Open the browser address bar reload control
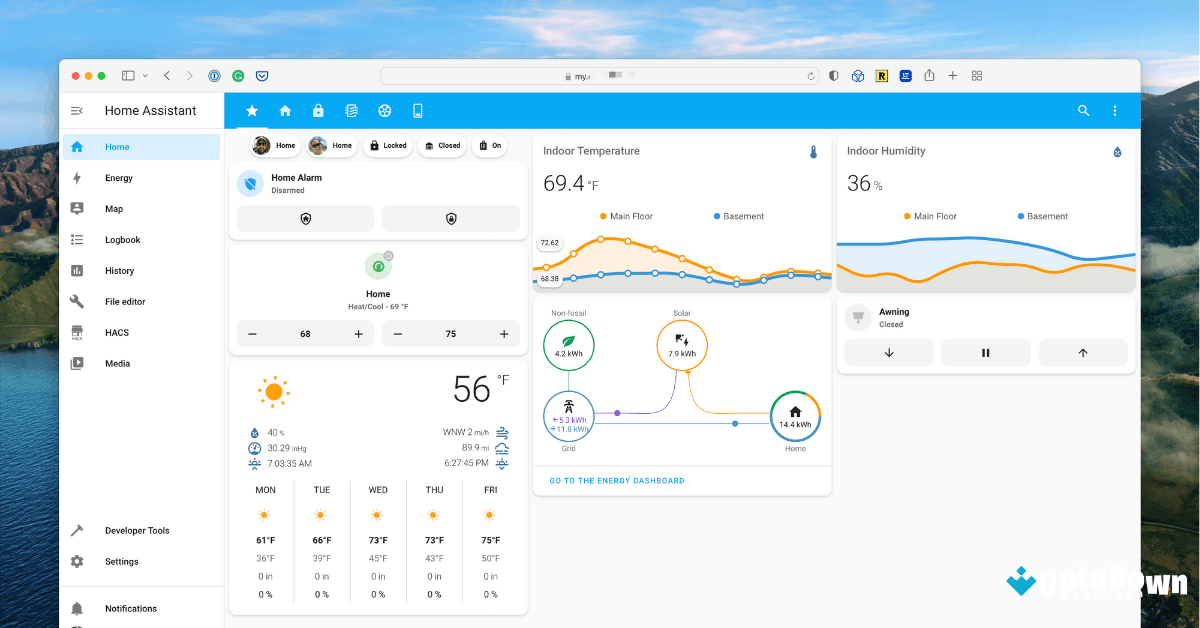The width and height of the screenshot is (1200, 628). (811, 75)
